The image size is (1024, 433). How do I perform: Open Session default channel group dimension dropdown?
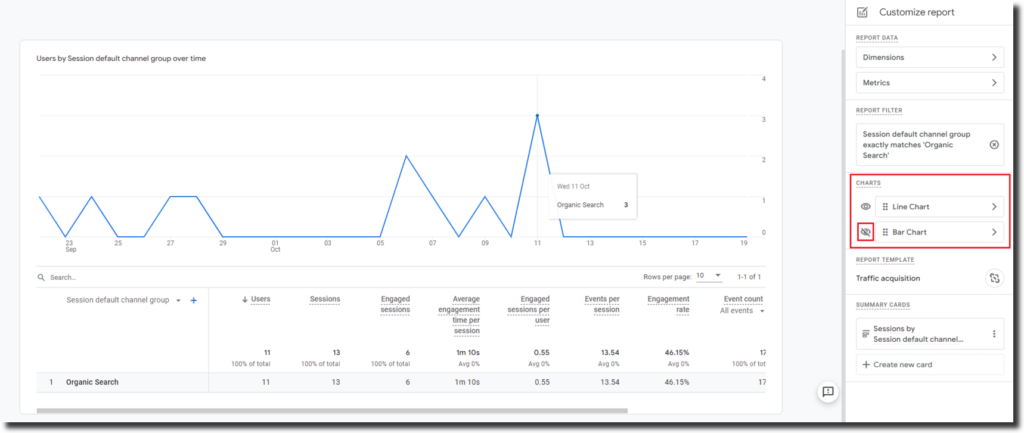pyautogui.click(x=178, y=300)
